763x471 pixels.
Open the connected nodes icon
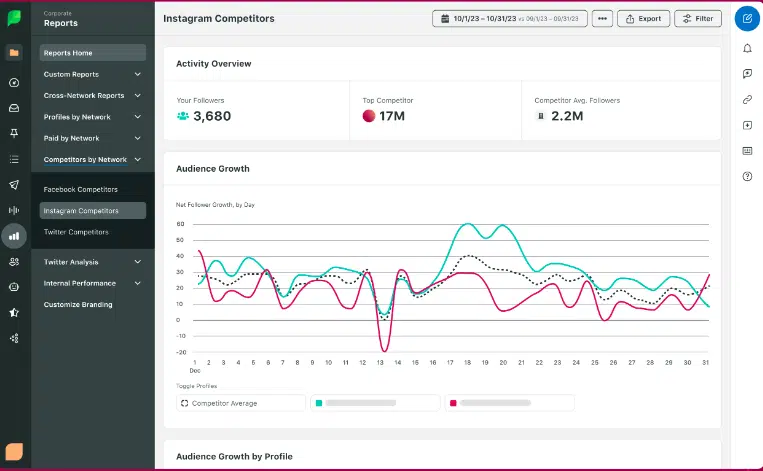[x=14, y=338]
